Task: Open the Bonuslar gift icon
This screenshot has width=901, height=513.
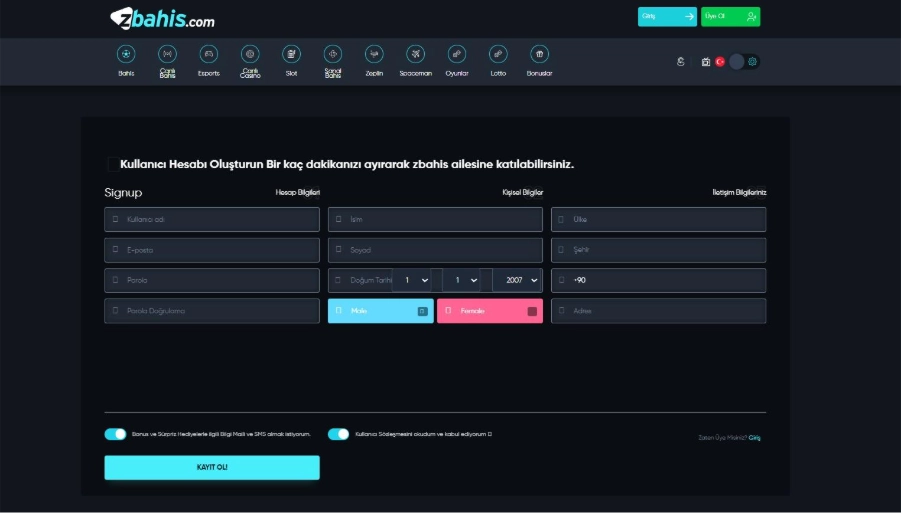Action: [539, 54]
